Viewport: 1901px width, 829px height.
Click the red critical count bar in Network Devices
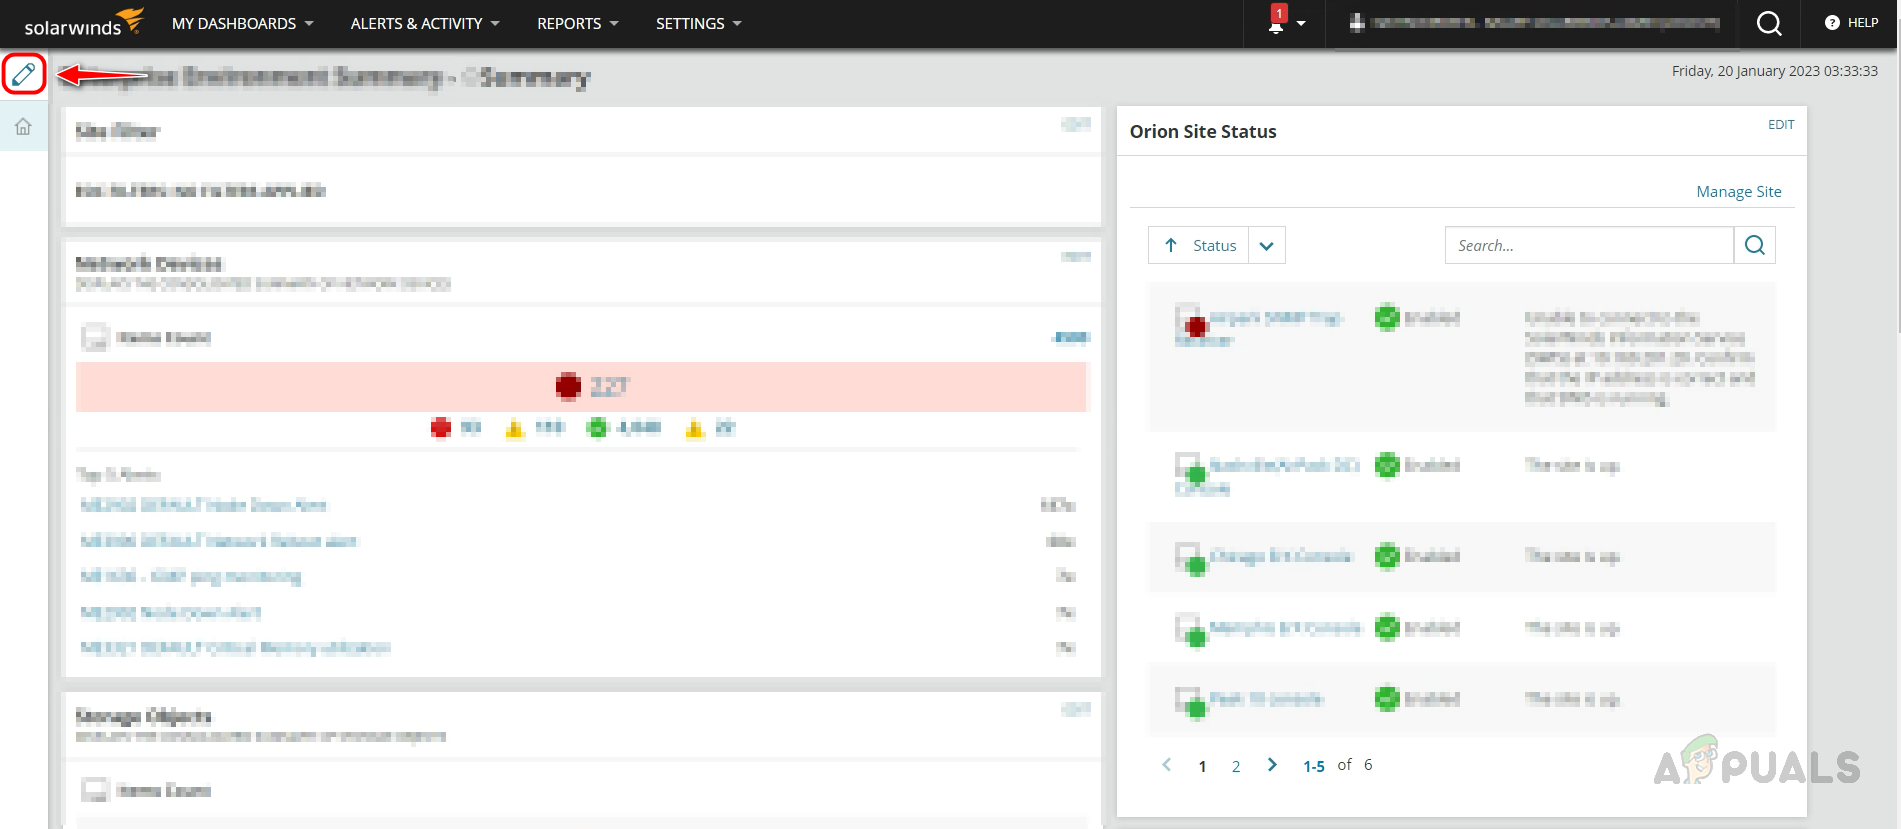(x=581, y=387)
